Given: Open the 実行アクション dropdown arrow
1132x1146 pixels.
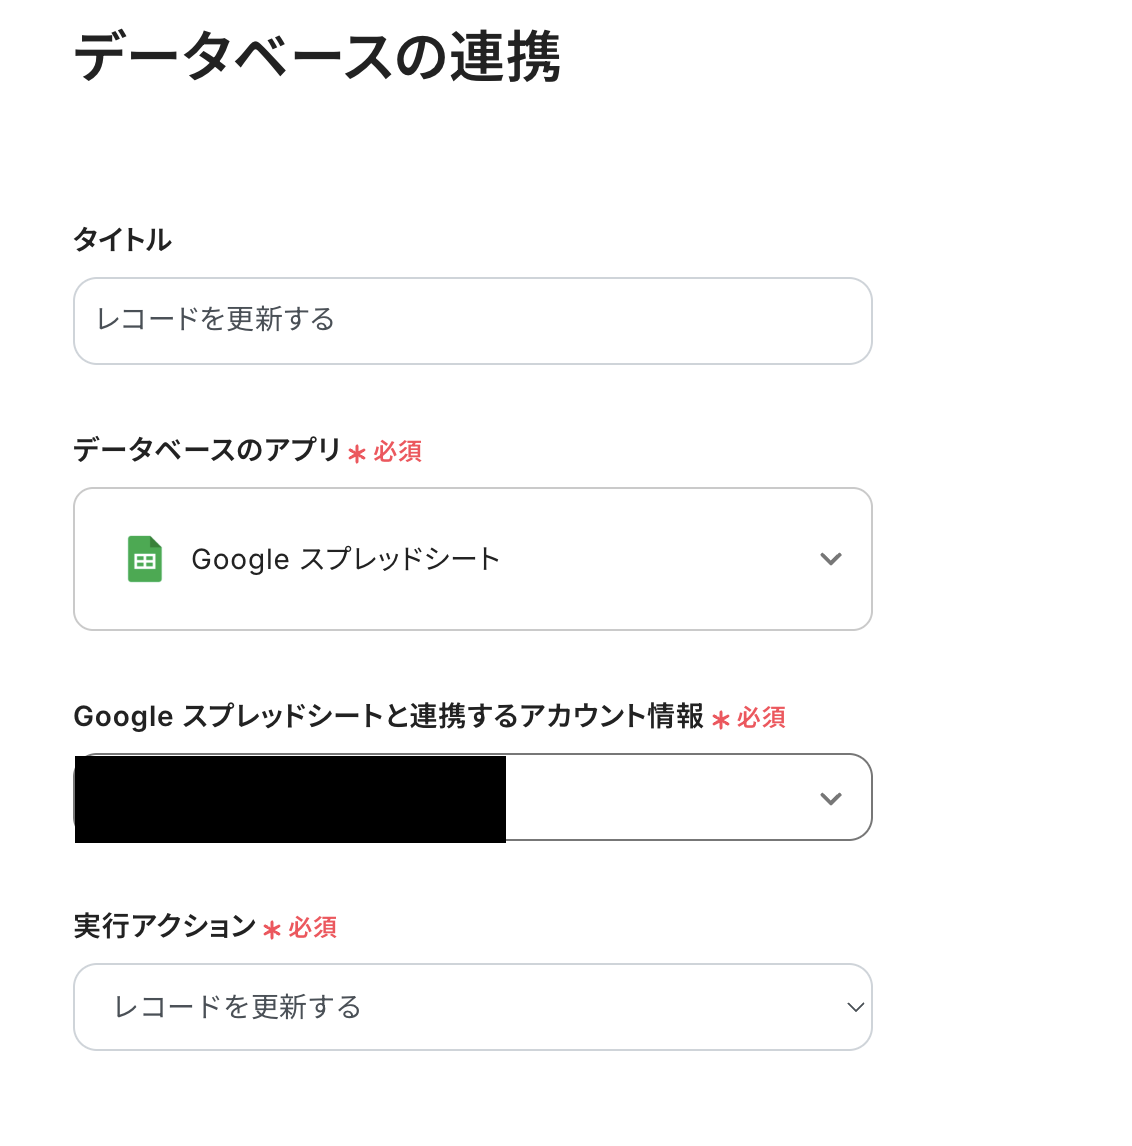Looking at the screenshot, I should [x=855, y=1007].
